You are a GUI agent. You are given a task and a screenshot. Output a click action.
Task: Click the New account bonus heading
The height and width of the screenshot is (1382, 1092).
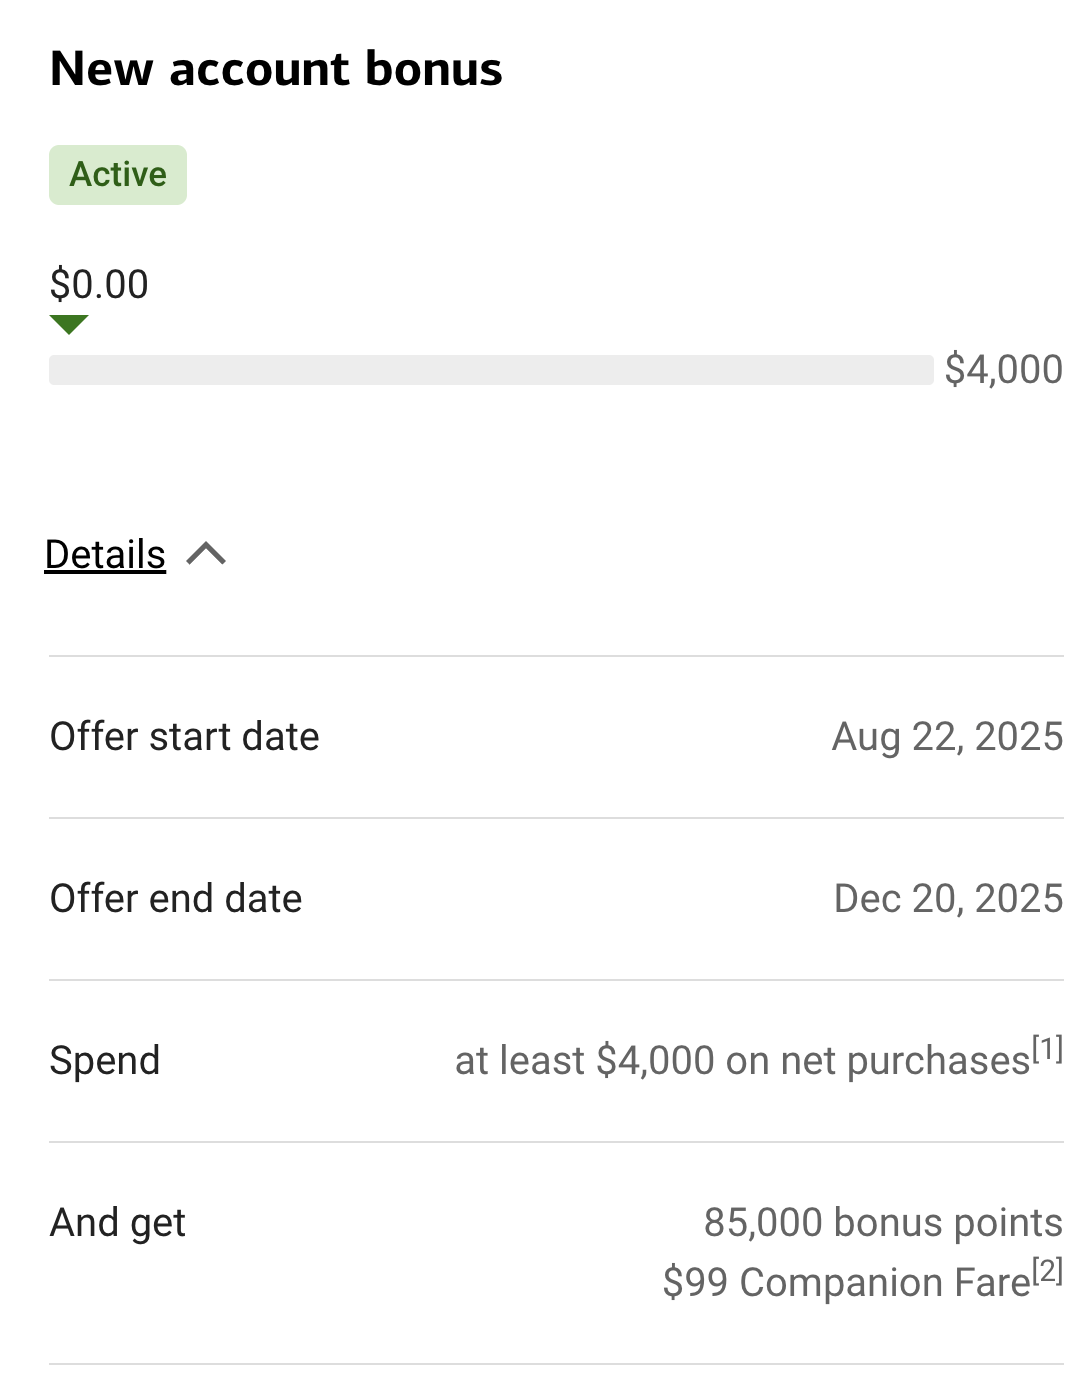[276, 69]
